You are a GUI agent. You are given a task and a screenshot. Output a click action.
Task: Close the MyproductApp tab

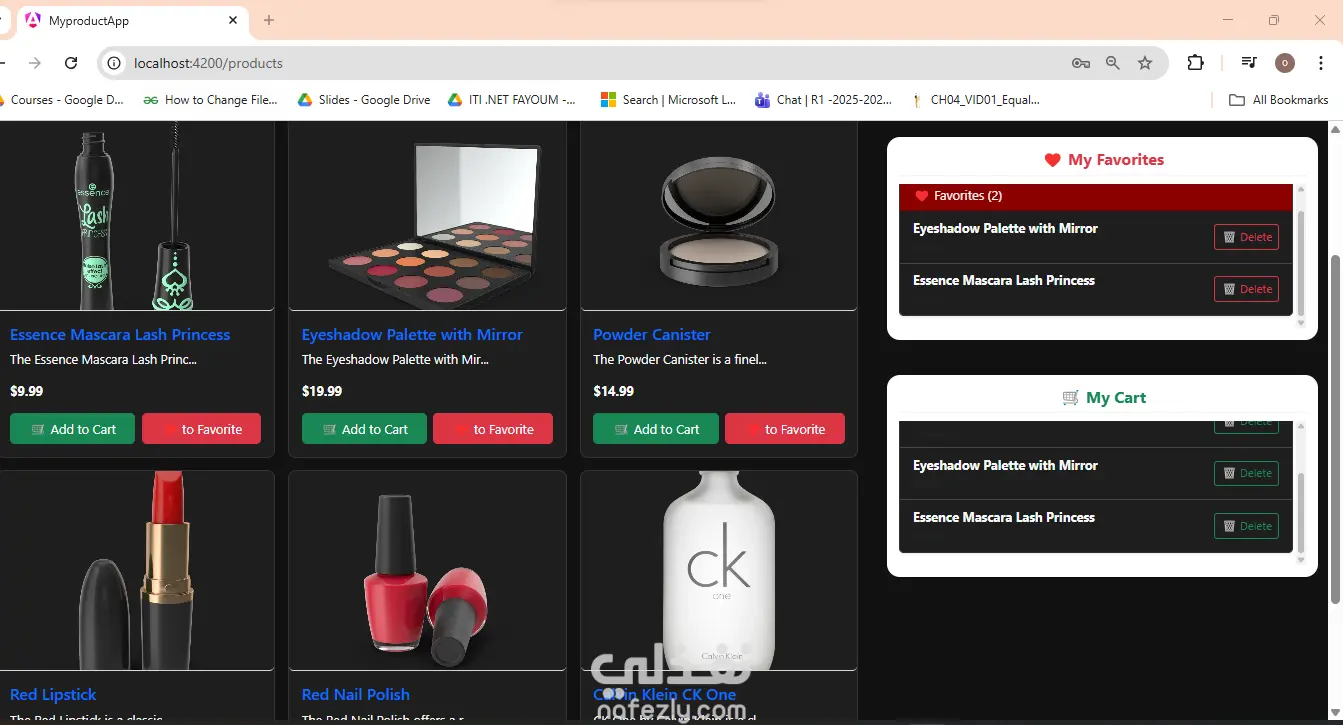(233, 20)
